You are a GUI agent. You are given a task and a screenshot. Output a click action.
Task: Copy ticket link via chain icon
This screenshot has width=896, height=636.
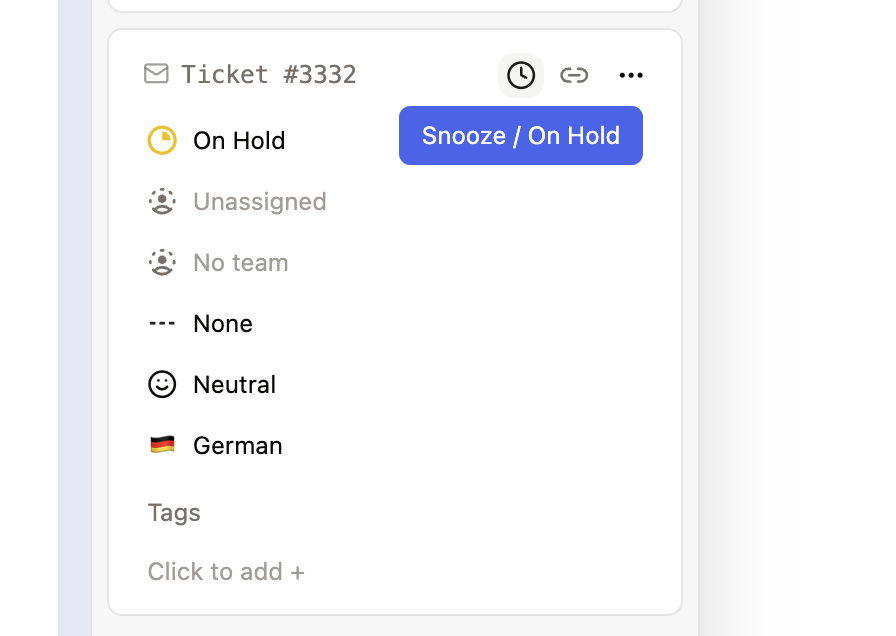(x=574, y=75)
